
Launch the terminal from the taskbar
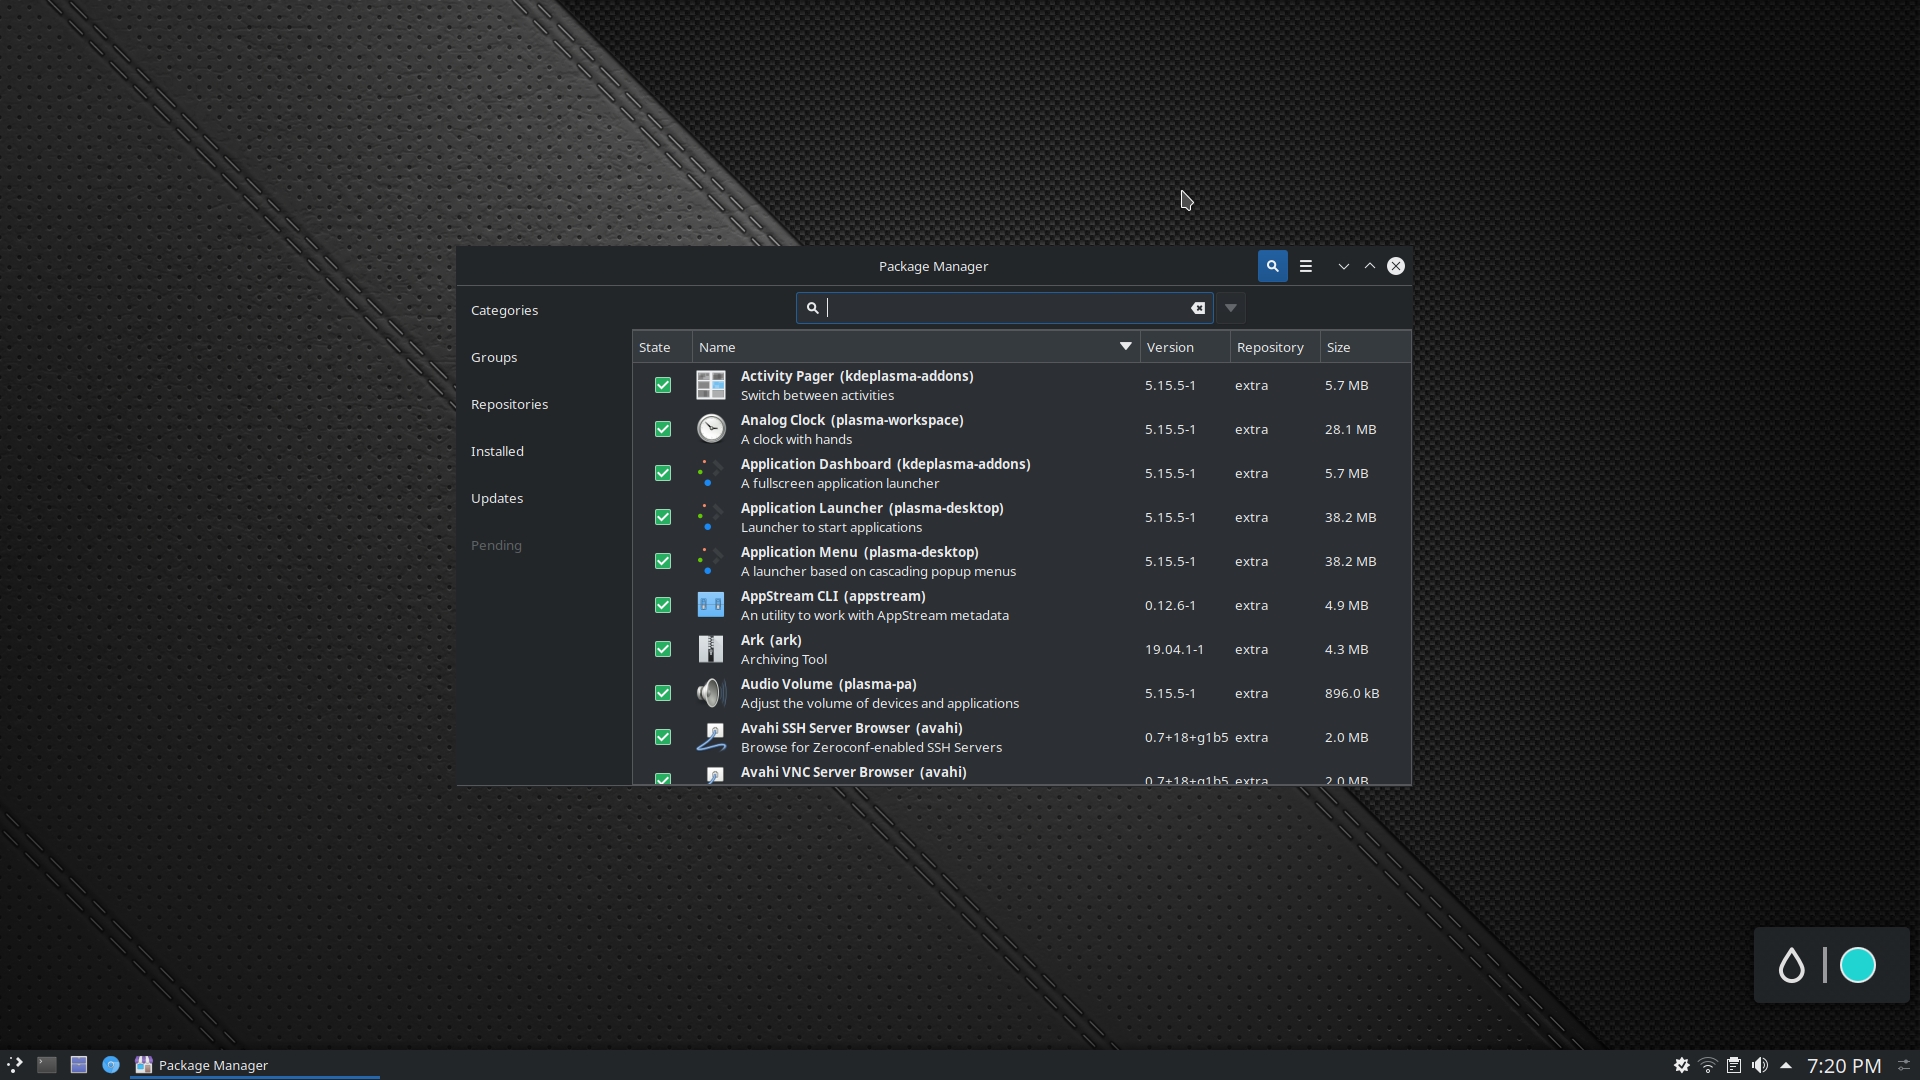tap(47, 1065)
